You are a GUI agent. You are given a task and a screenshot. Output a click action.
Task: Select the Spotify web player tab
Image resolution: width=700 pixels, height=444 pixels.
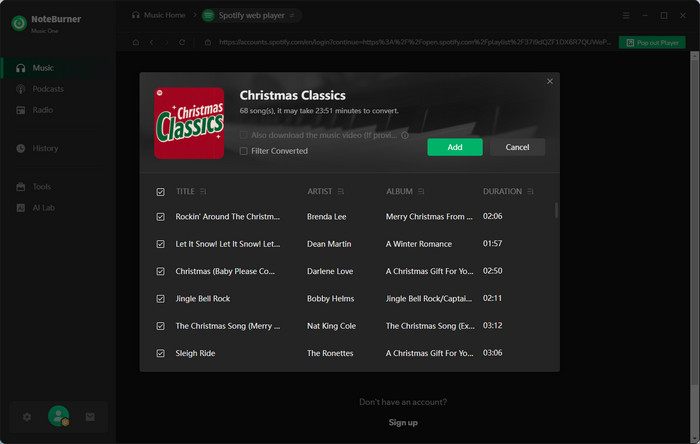251,15
